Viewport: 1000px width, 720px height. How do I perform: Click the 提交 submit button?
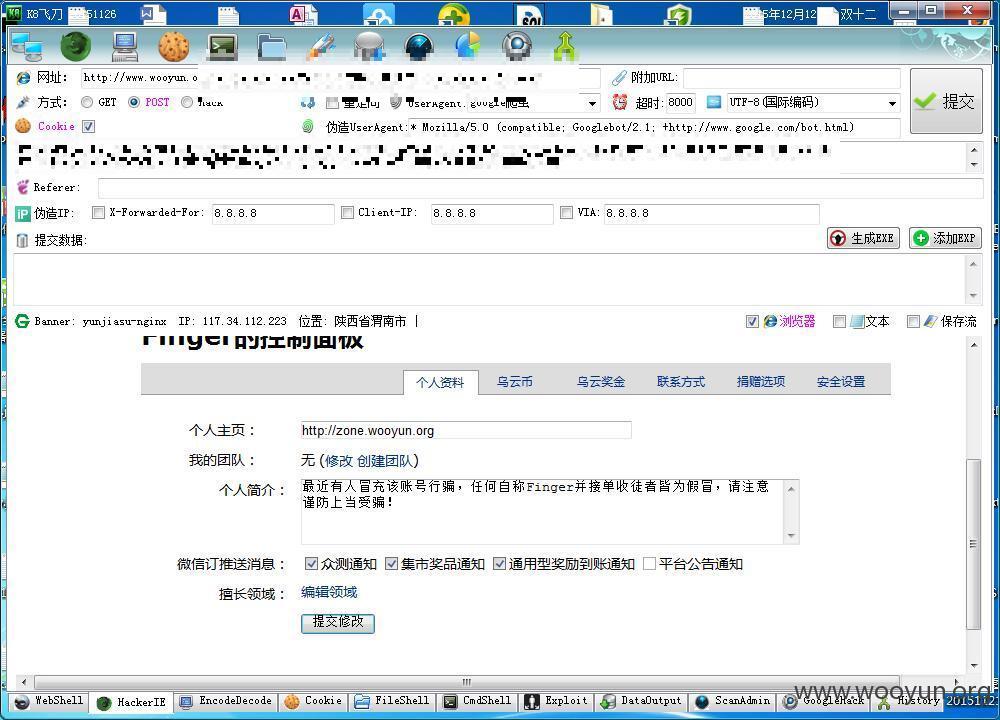946,101
